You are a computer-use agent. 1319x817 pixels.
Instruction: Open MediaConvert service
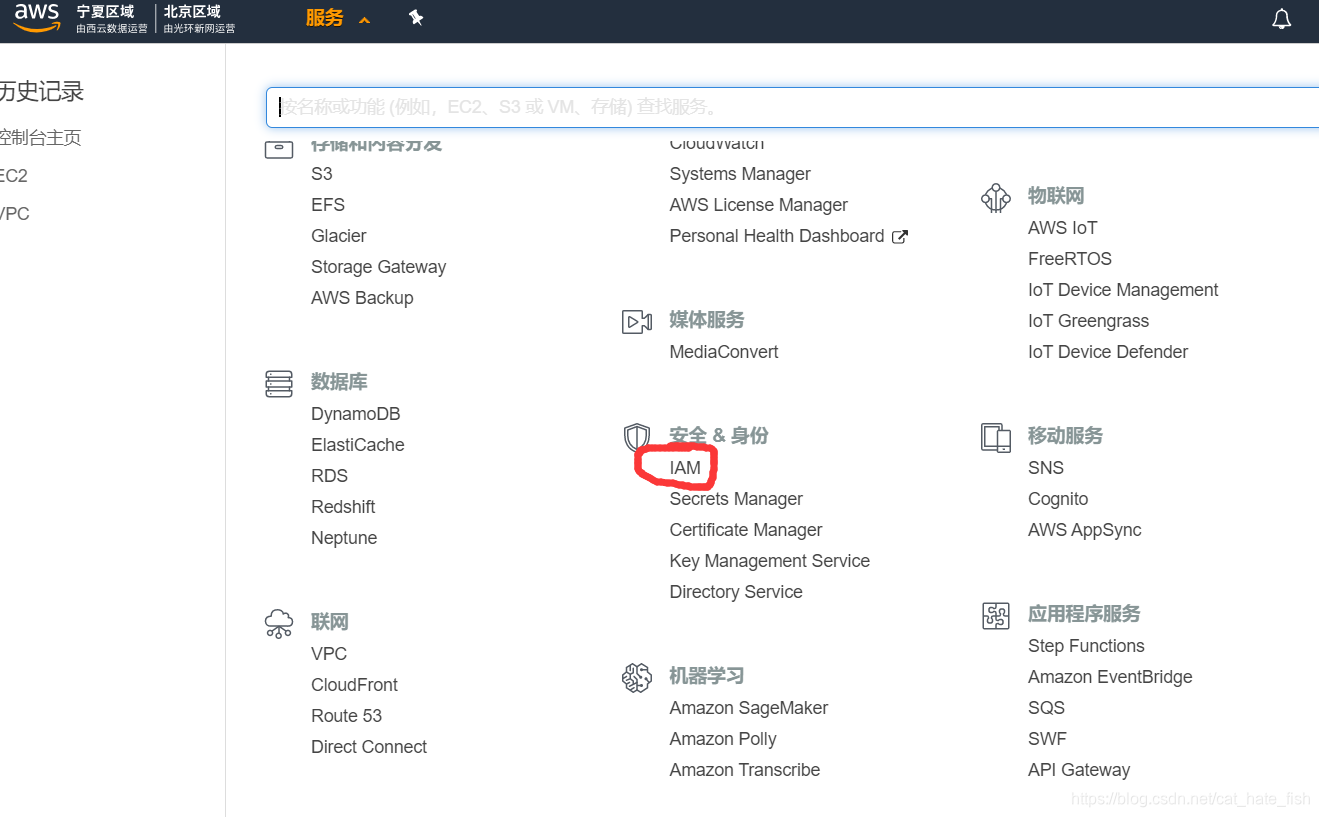pyautogui.click(x=724, y=352)
